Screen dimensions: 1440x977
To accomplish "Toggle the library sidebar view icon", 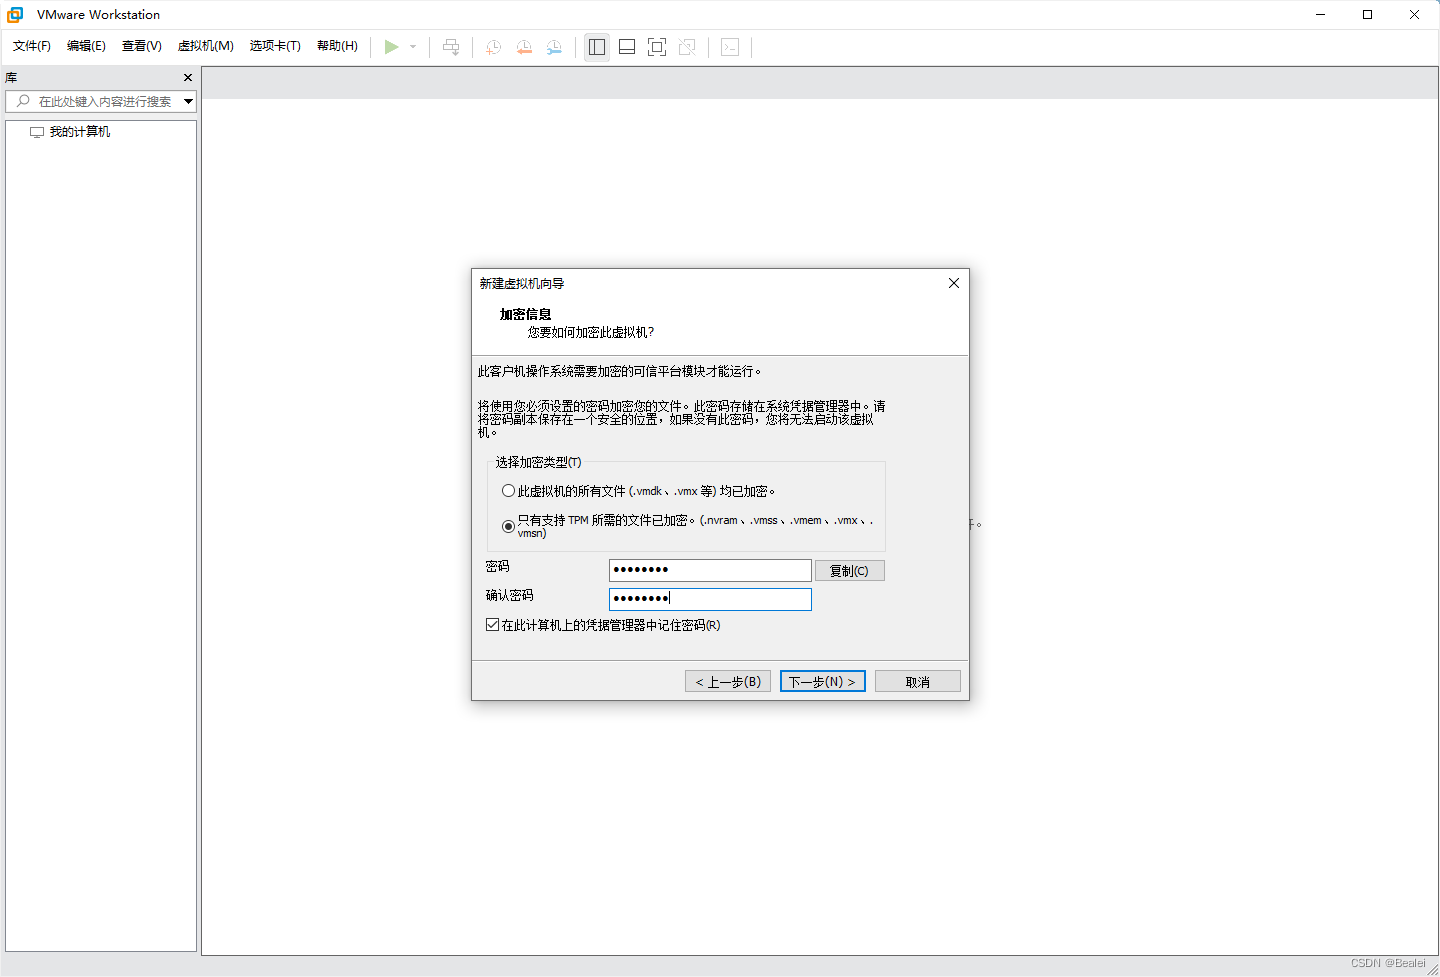I will (x=597, y=47).
